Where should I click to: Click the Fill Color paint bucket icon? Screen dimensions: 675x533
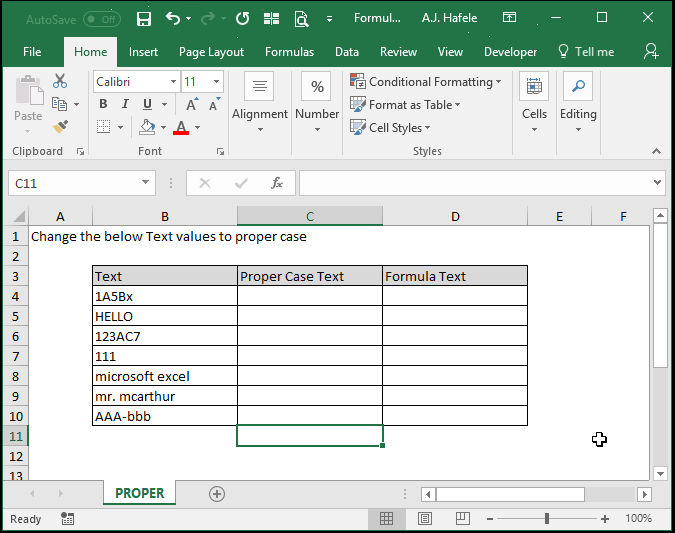[x=148, y=127]
